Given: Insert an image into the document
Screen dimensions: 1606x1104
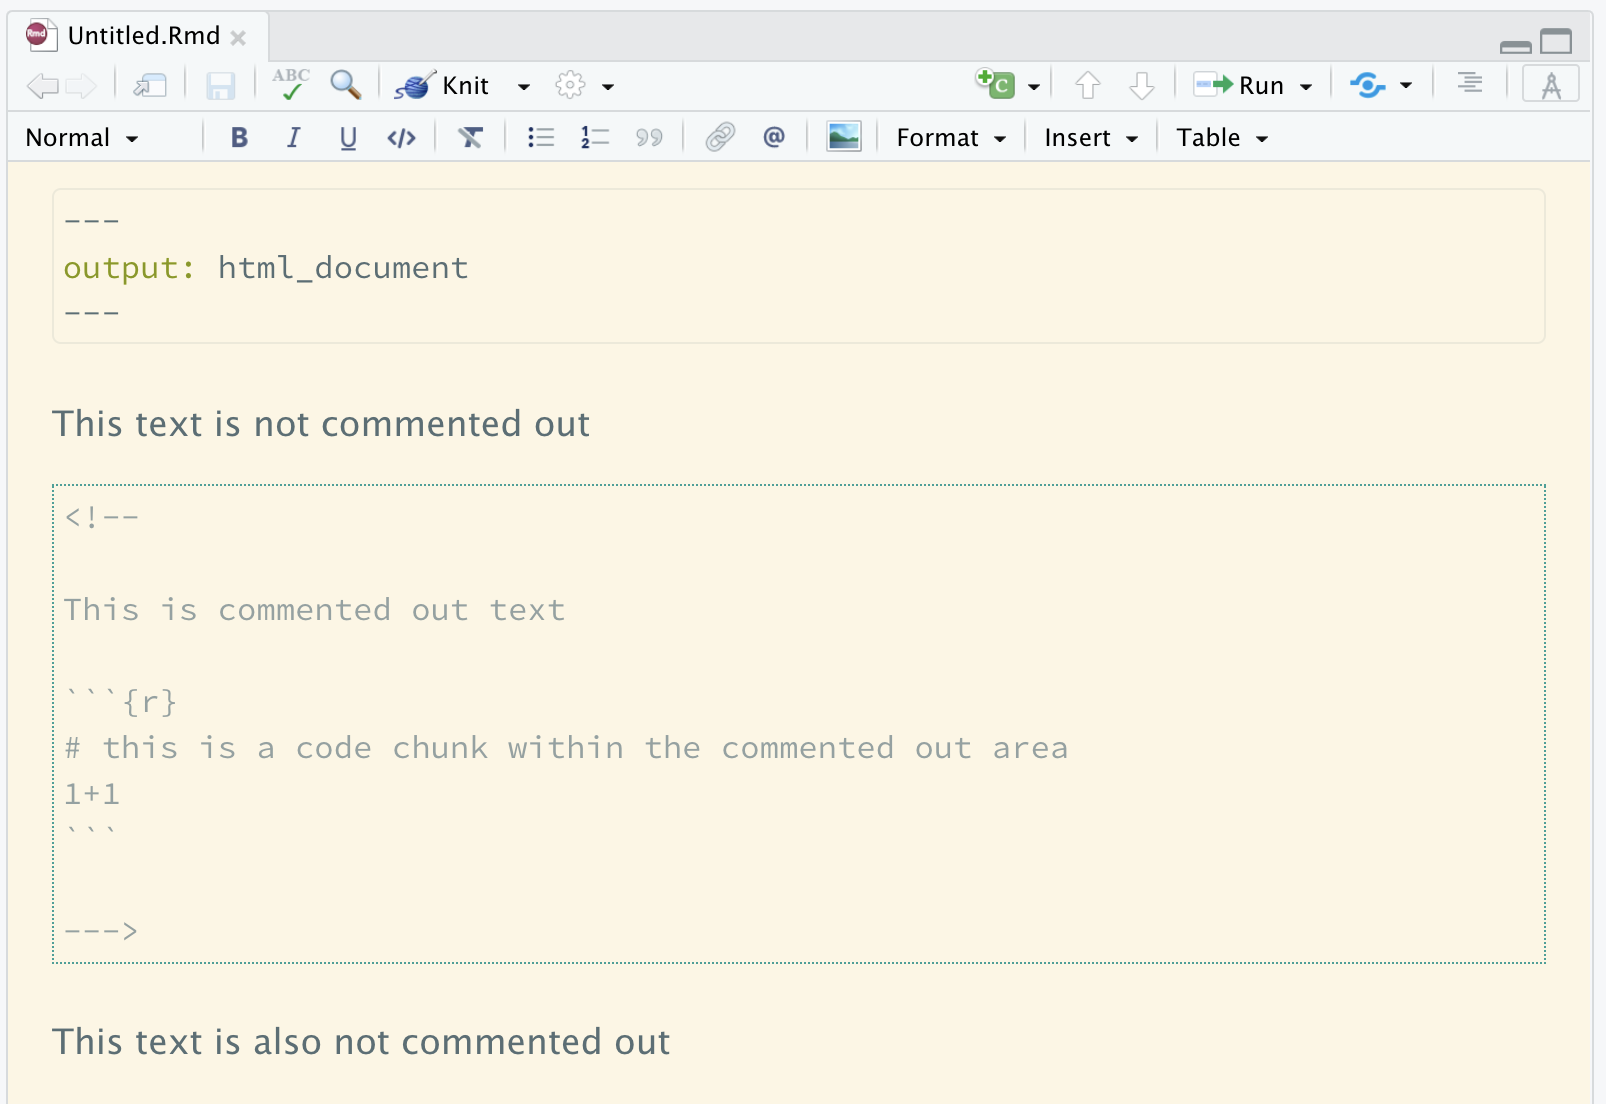Looking at the screenshot, I should click(x=843, y=137).
